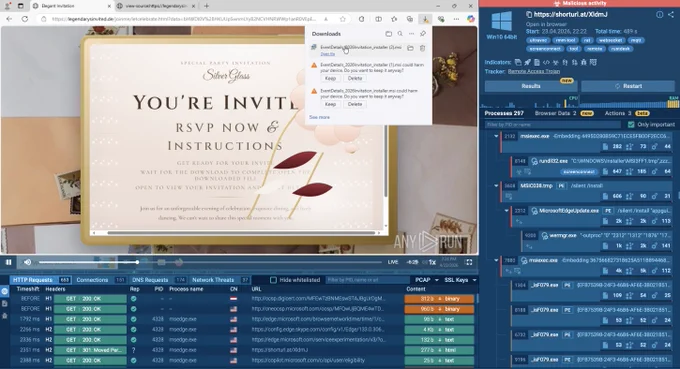Mute the session video volume
680x369 pixels.
pyautogui.click(x=27, y=262)
